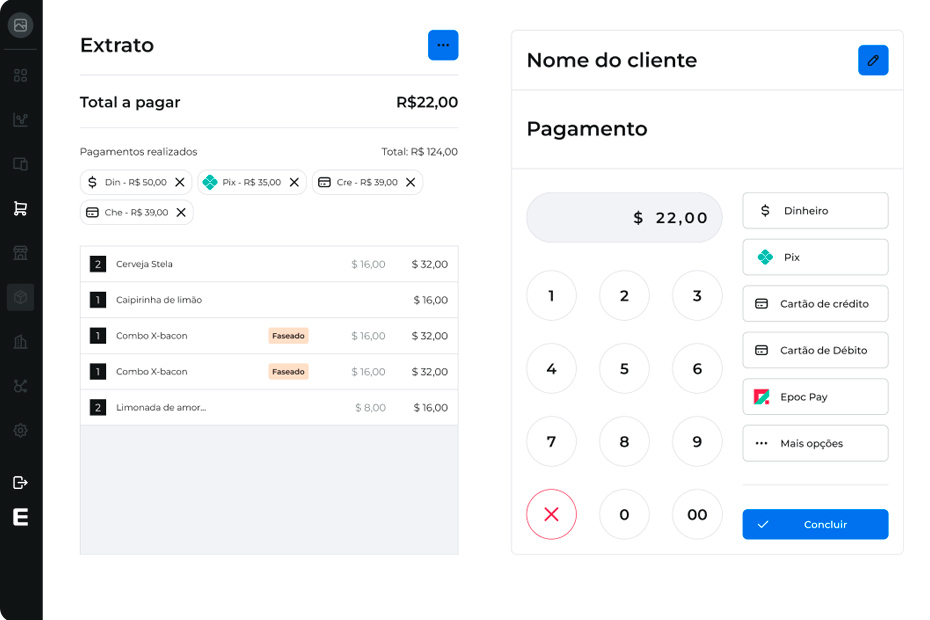
Task: Tap keypad digit 8
Action: click(625, 441)
